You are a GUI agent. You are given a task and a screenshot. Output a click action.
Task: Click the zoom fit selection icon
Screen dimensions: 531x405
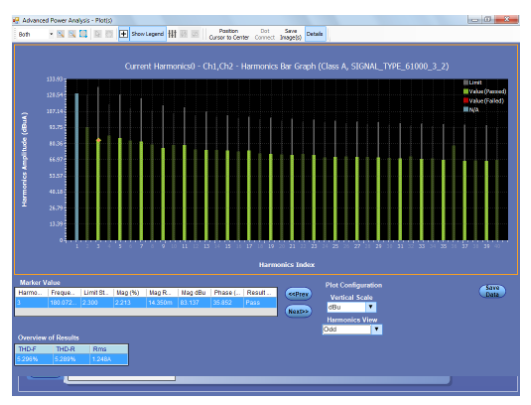pos(83,34)
